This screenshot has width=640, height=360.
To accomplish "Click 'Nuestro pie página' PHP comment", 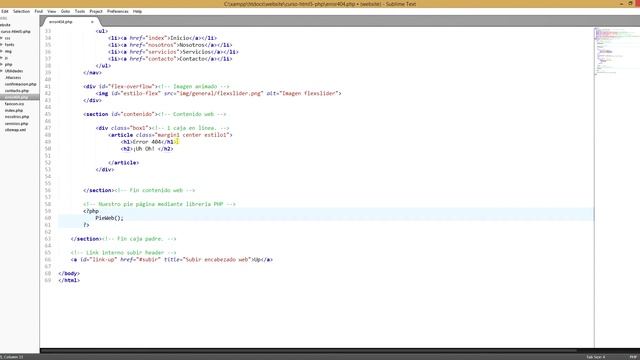I will coord(160,204).
